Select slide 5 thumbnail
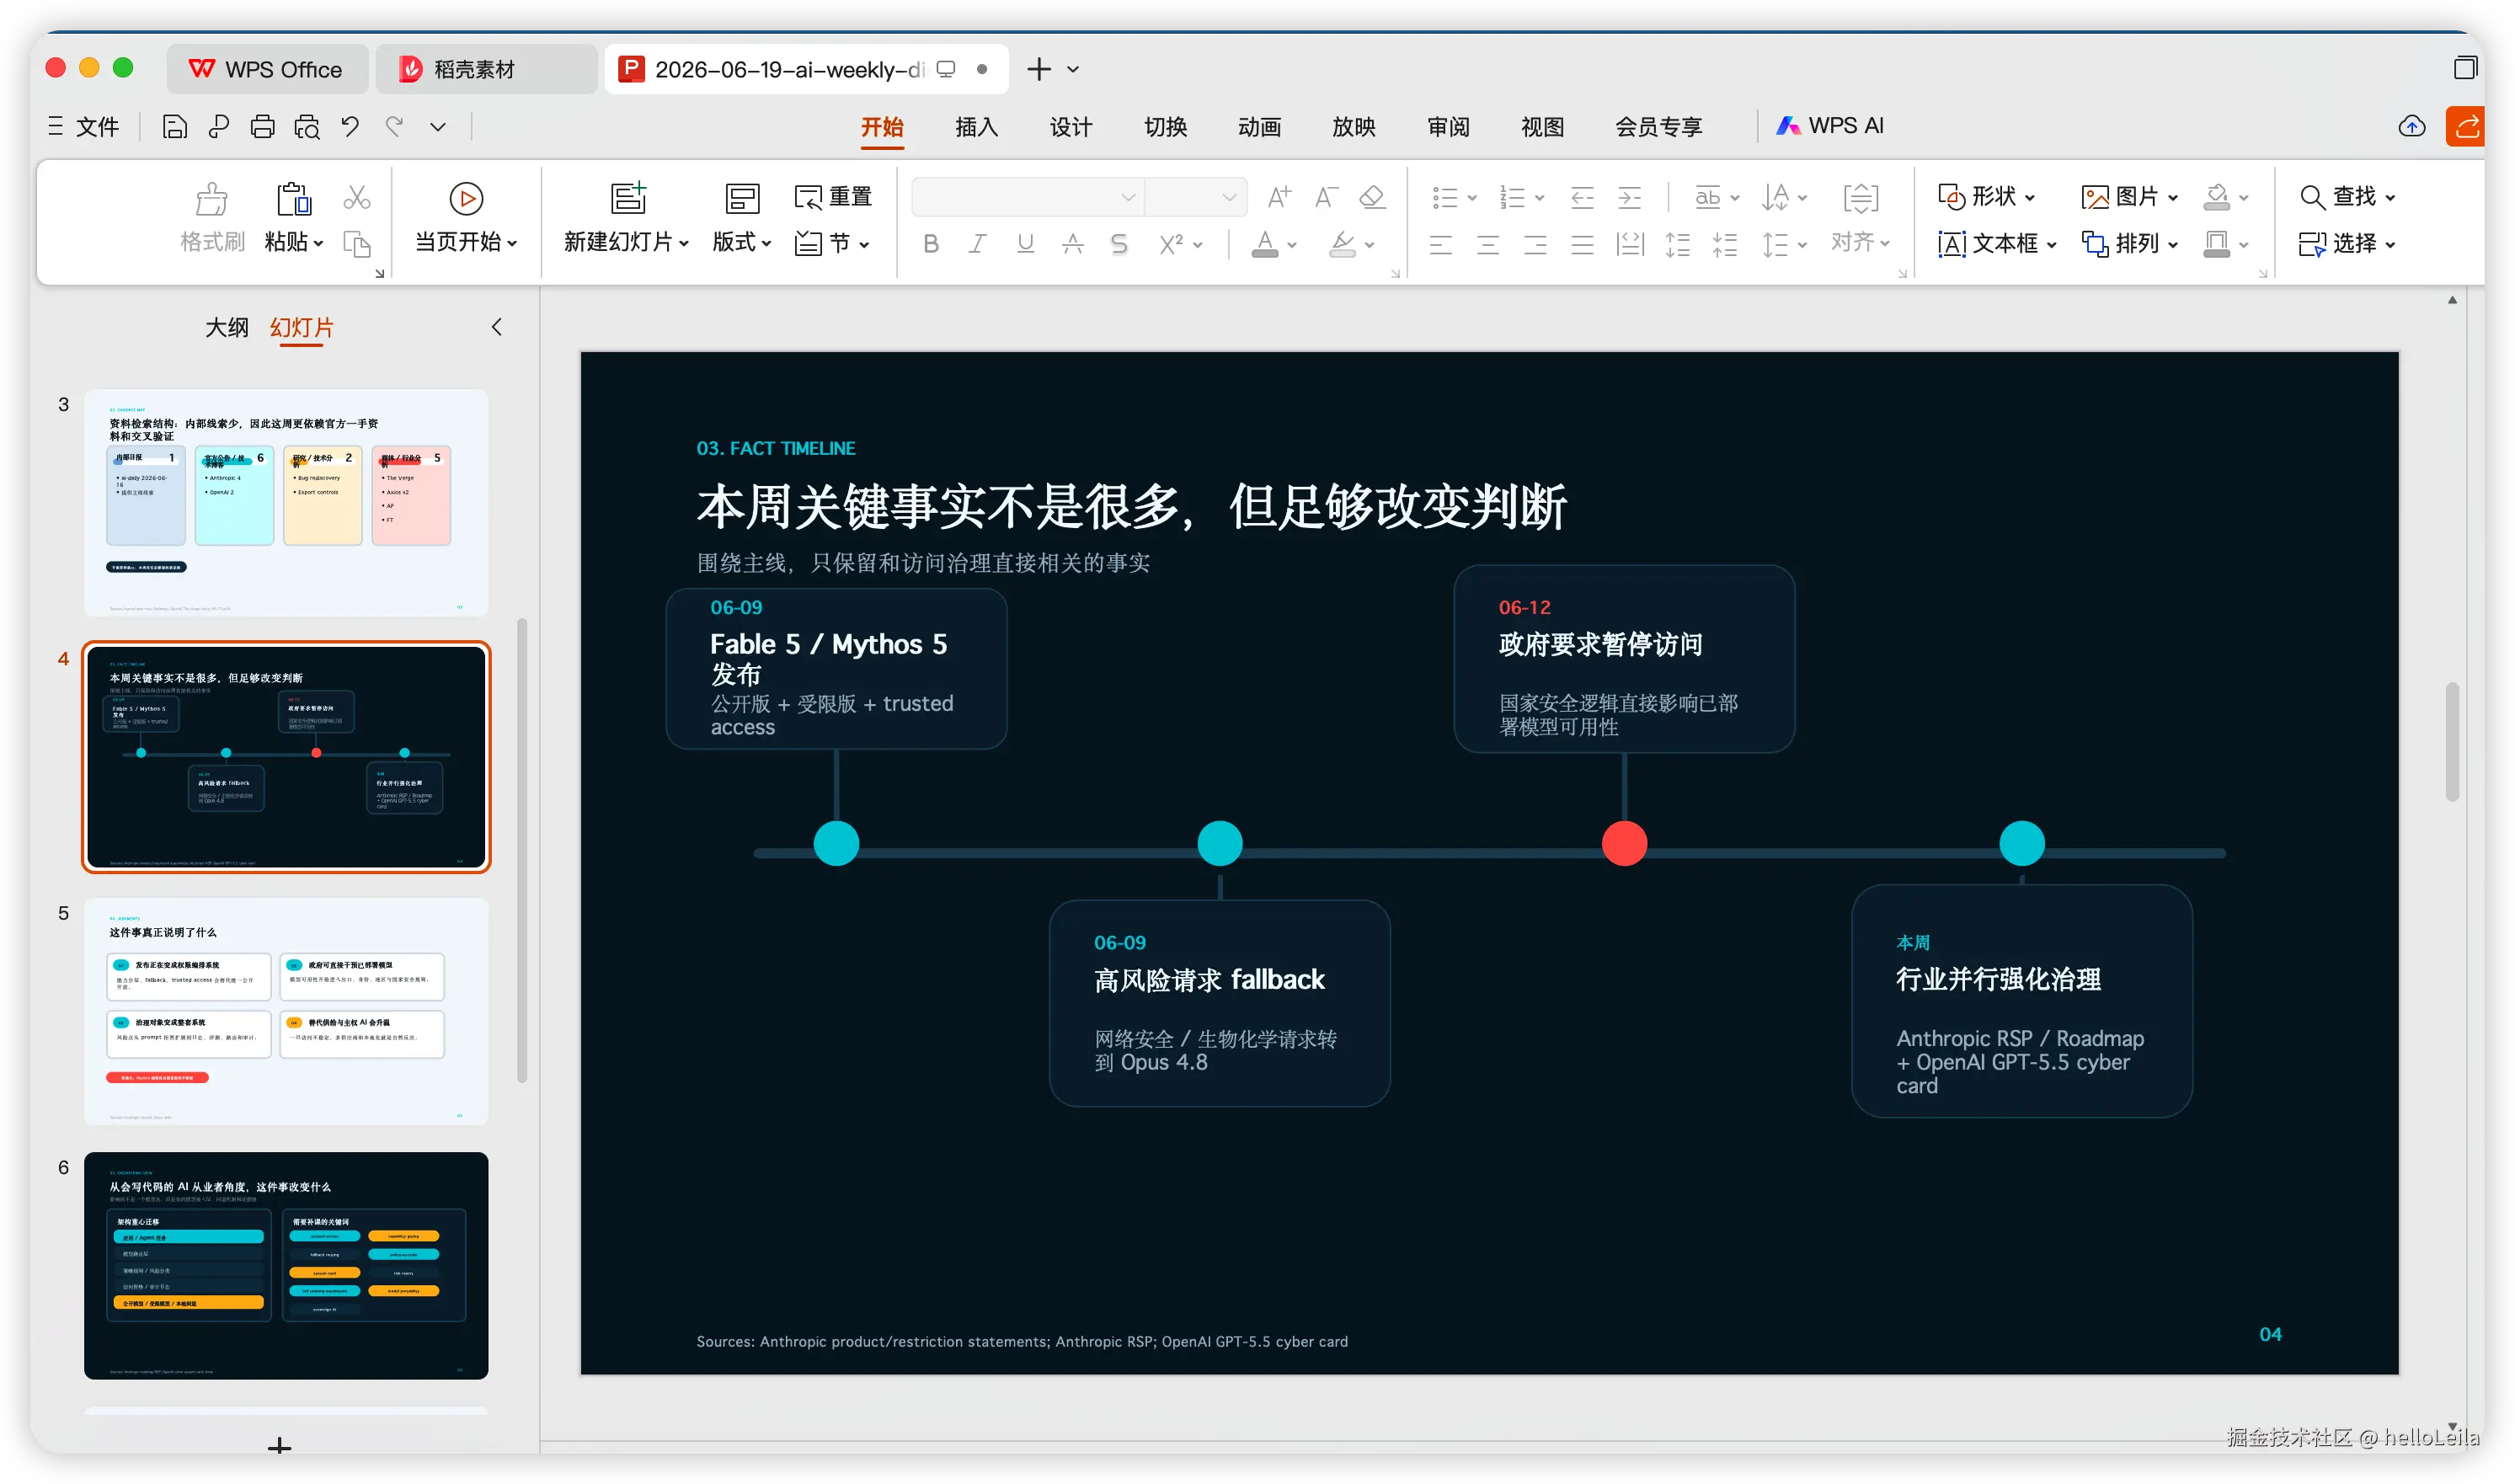The image size is (2515, 1484). (286, 1010)
